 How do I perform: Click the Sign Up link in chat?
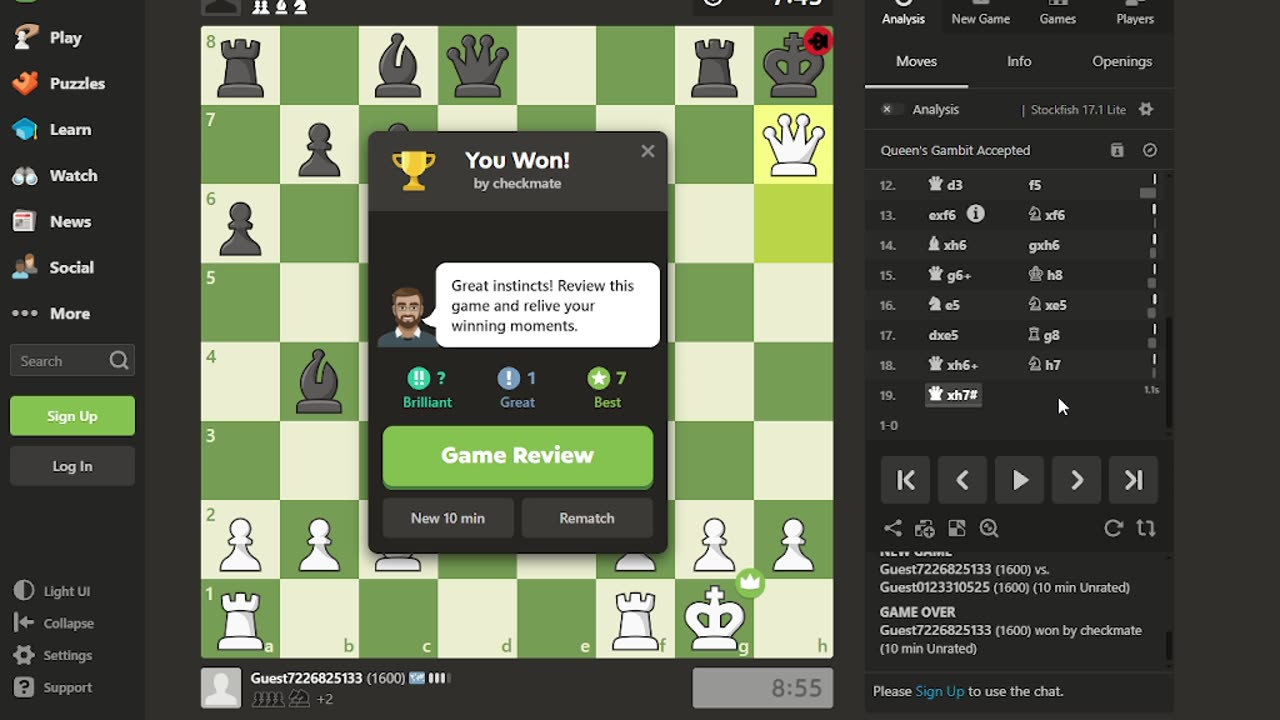[940, 691]
